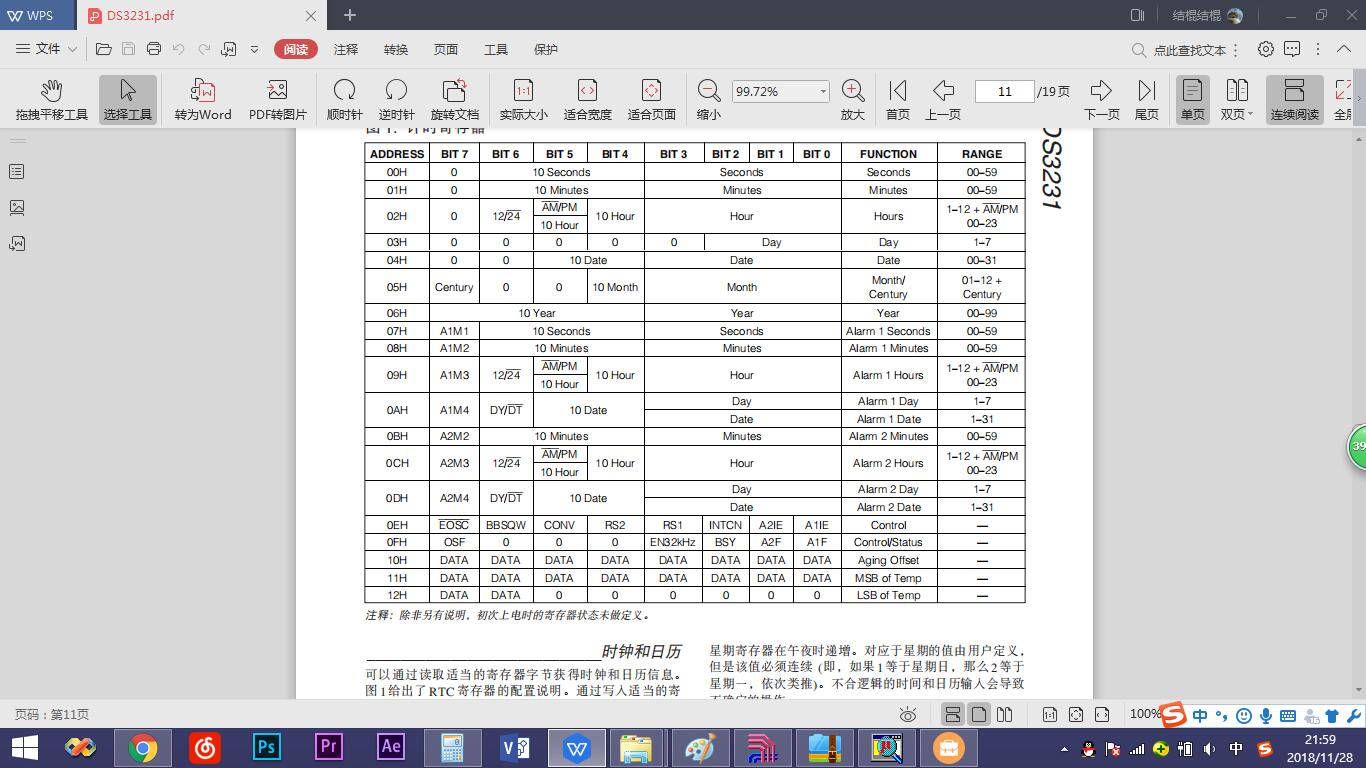Screen dimensions: 1366x768
Task: Click the Windows Start button
Action: (x=24, y=748)
